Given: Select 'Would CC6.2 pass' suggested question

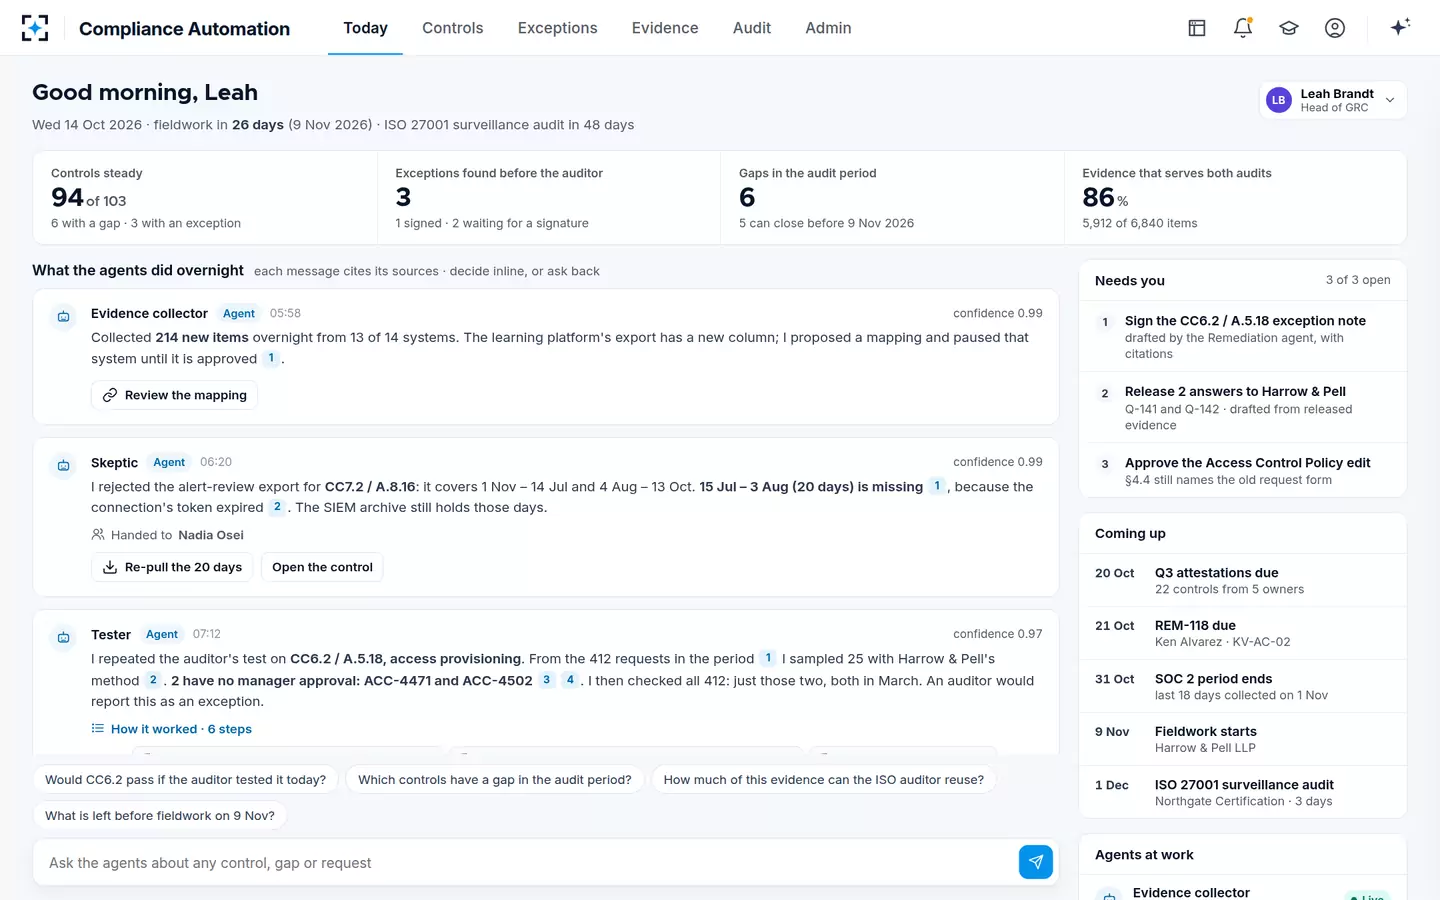Looking at the screenshot, I should (185, 780).
